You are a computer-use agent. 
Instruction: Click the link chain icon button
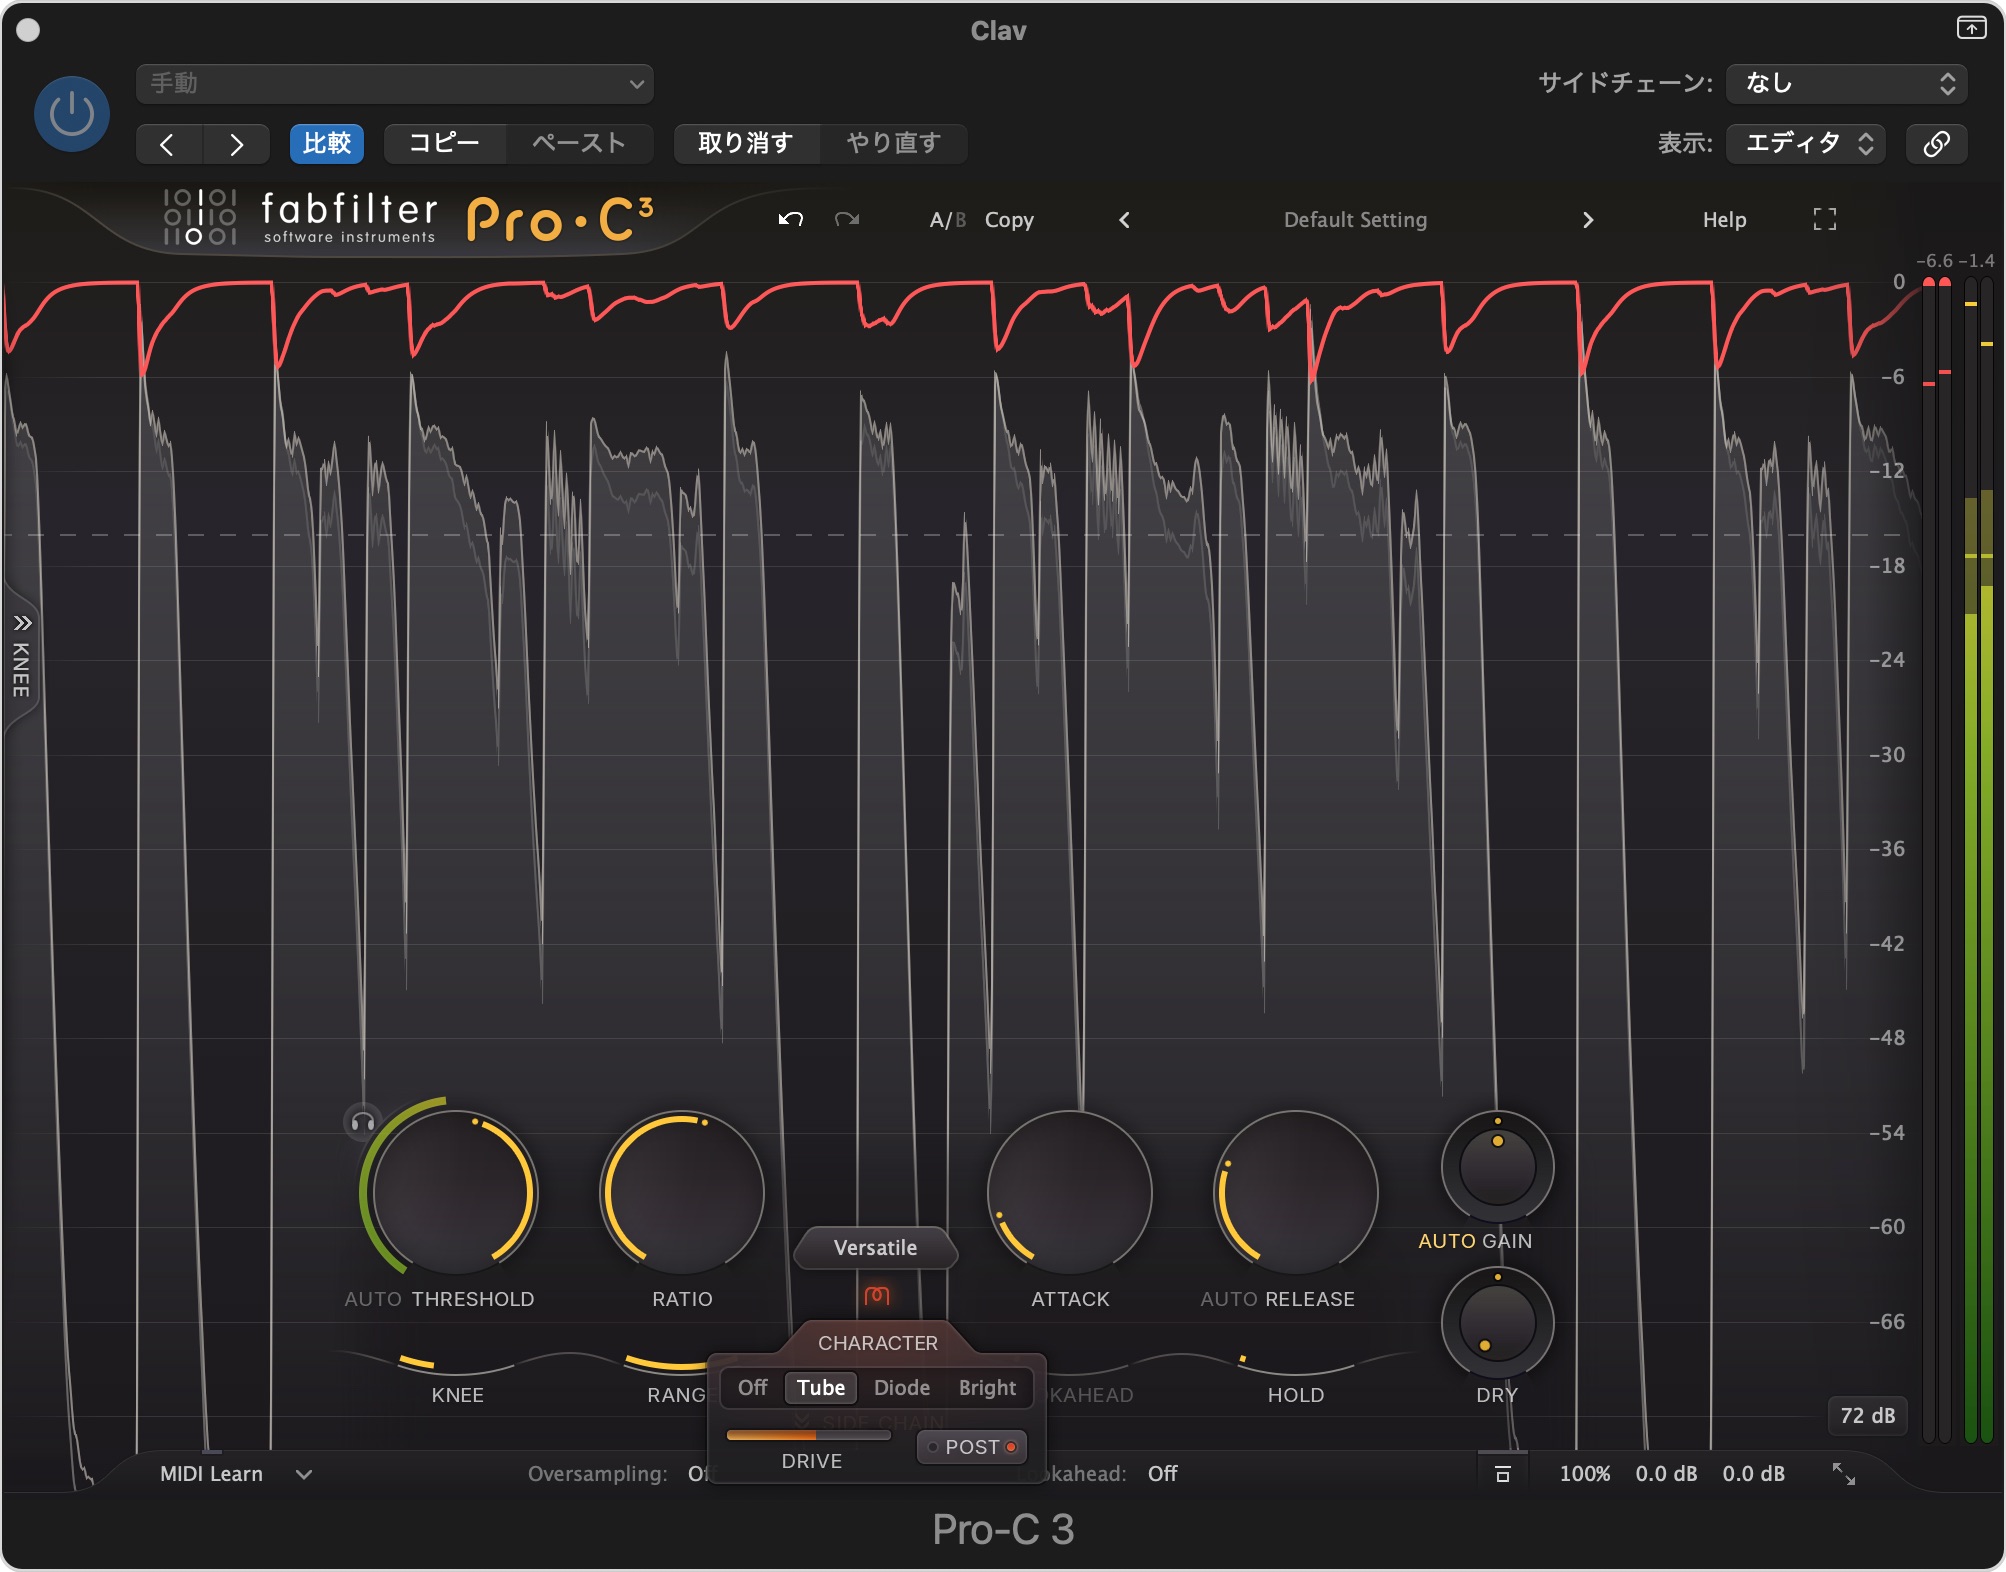pyautogui.click(x=1936, y=143)
